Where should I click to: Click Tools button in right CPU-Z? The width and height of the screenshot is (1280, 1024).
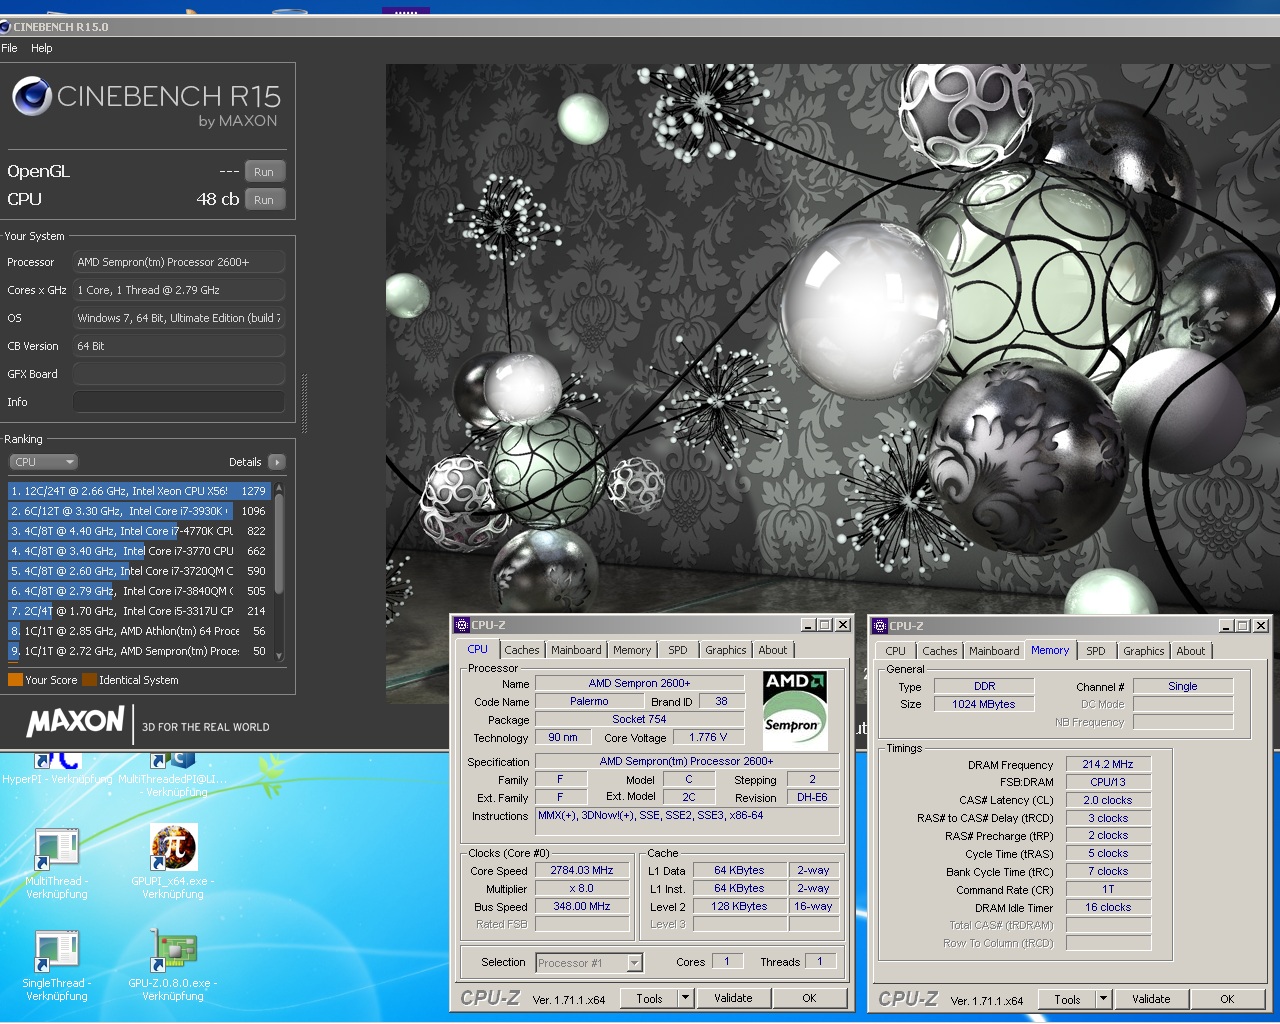coord(1067,999)
